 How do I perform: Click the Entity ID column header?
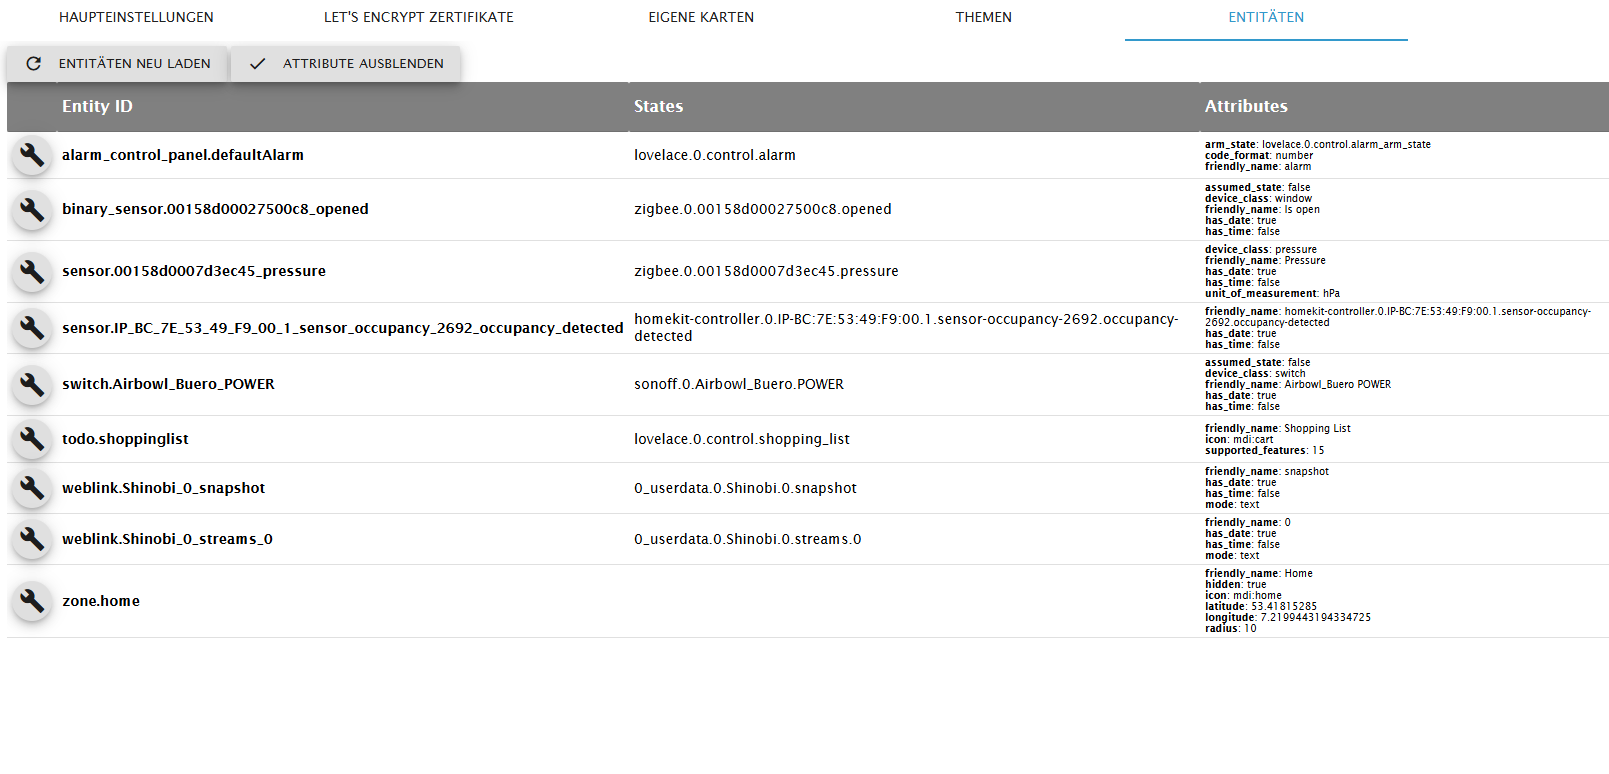tap(97, 106)
